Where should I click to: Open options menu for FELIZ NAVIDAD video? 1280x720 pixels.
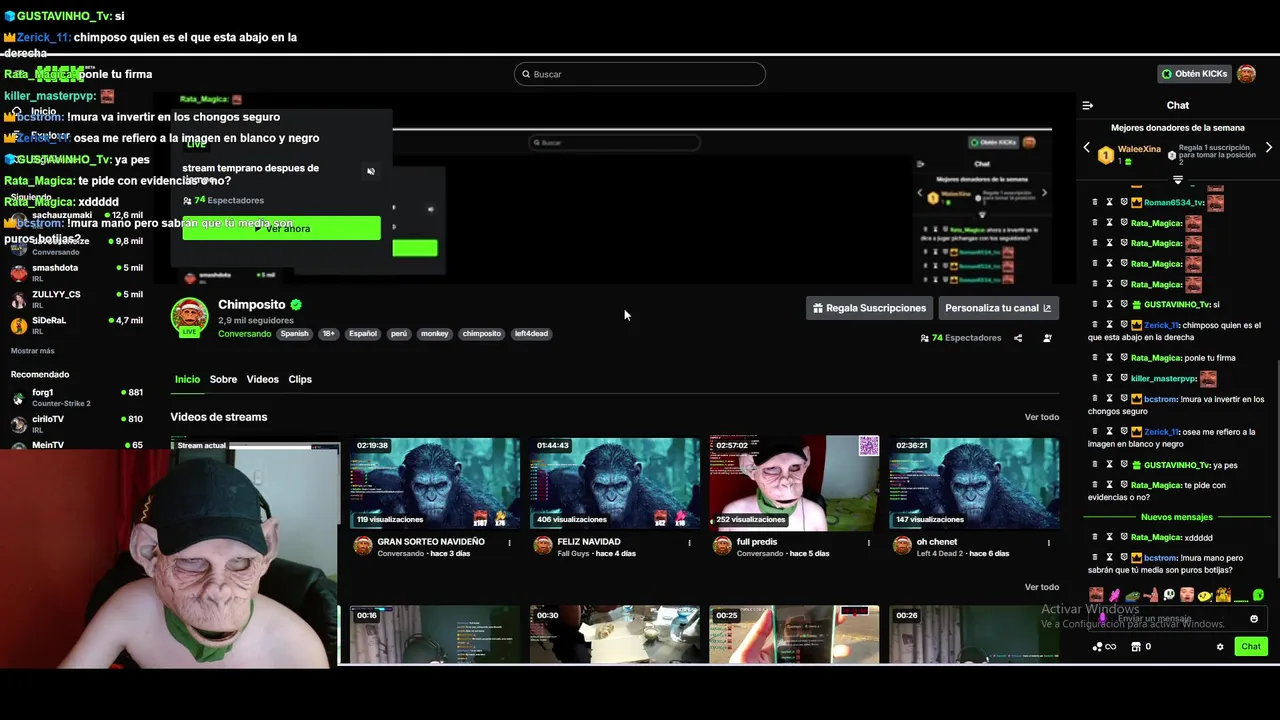click(x=689, y=543)
